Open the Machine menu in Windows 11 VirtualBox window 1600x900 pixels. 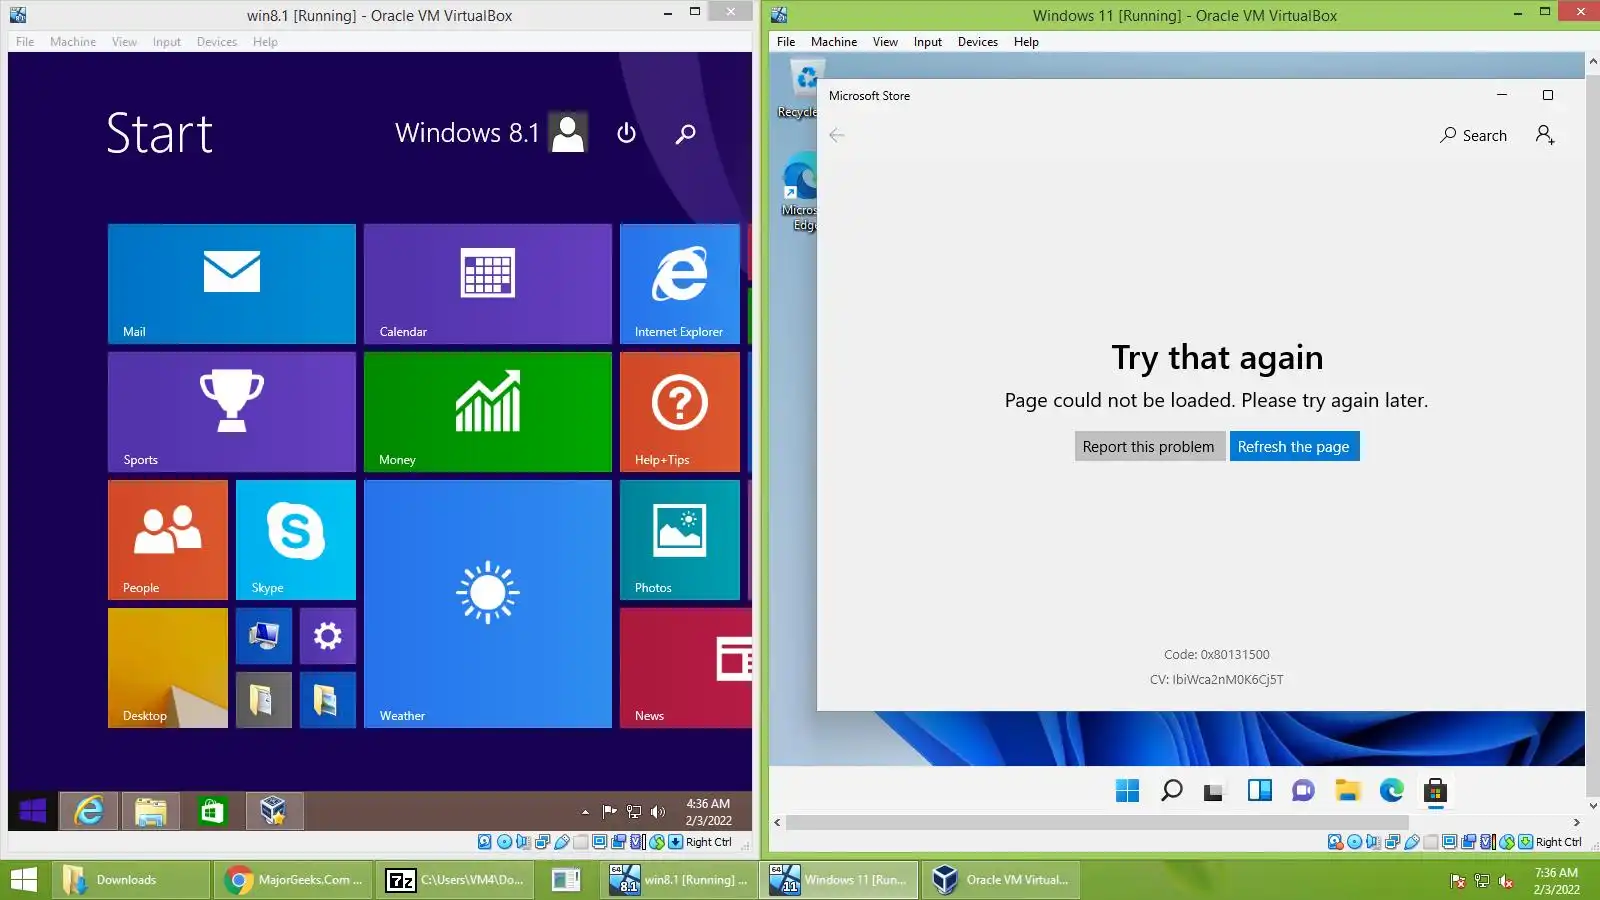tap(834, 42)
